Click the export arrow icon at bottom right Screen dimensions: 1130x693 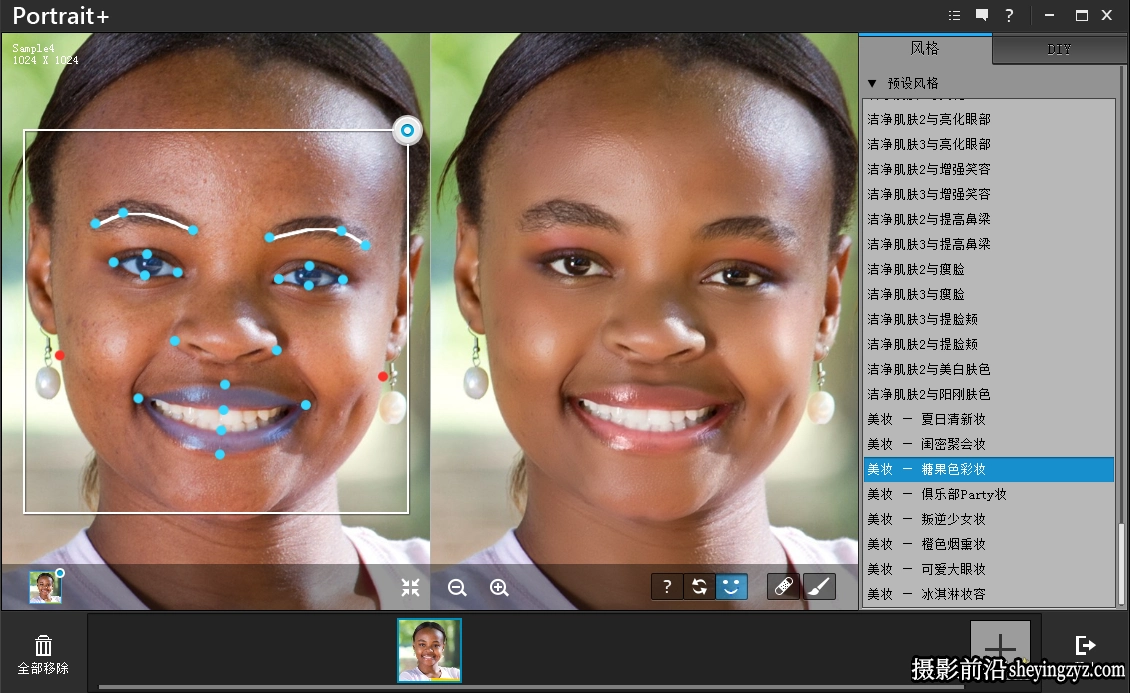[1085, 645]
